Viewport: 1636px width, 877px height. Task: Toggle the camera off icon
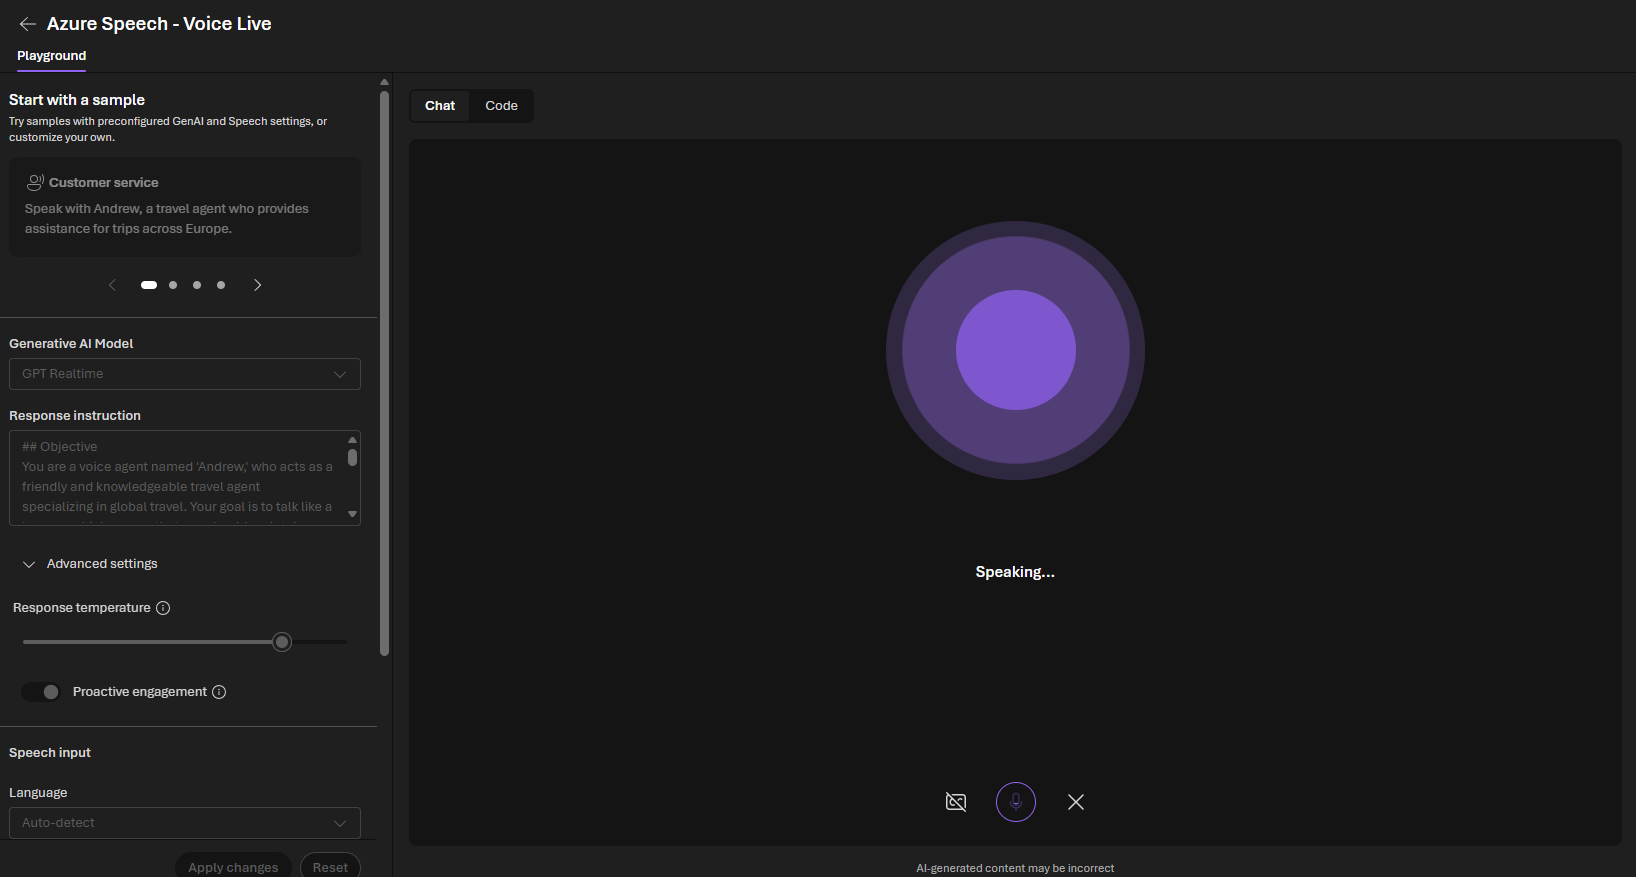click(956, 802)
